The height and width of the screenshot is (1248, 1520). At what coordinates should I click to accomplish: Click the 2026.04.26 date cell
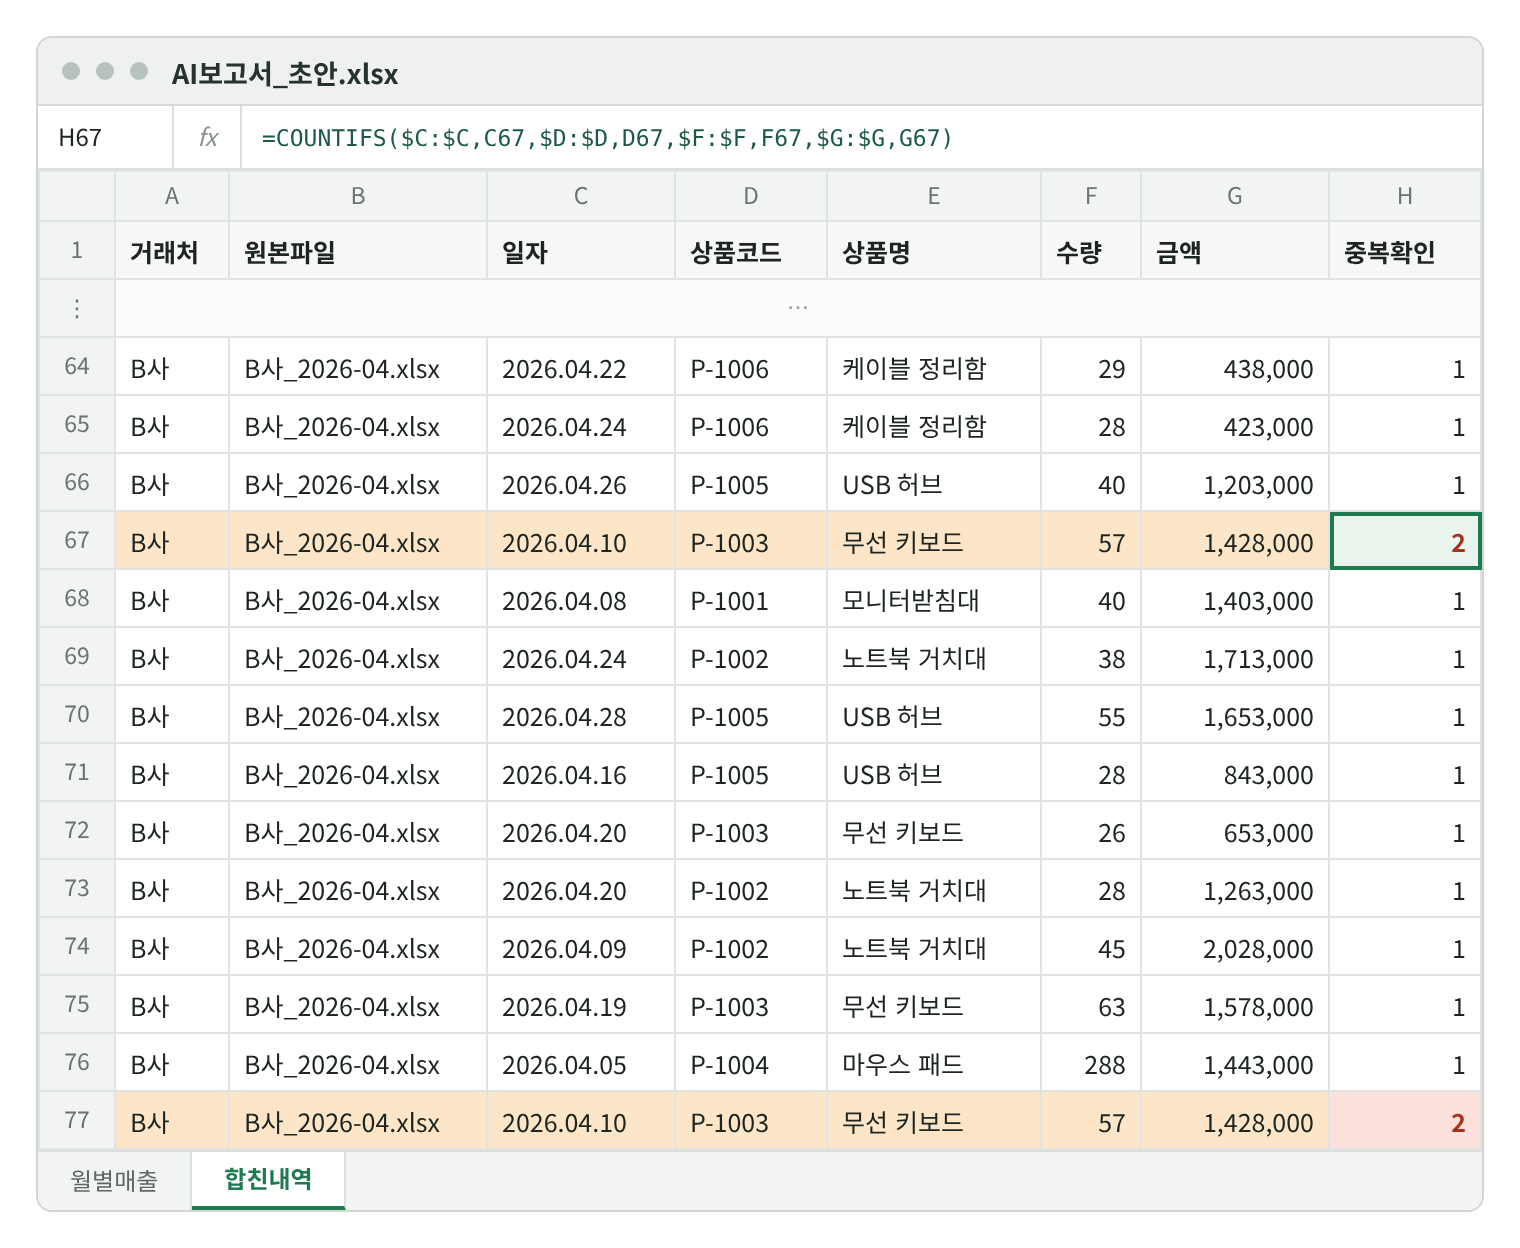point(581,483)
